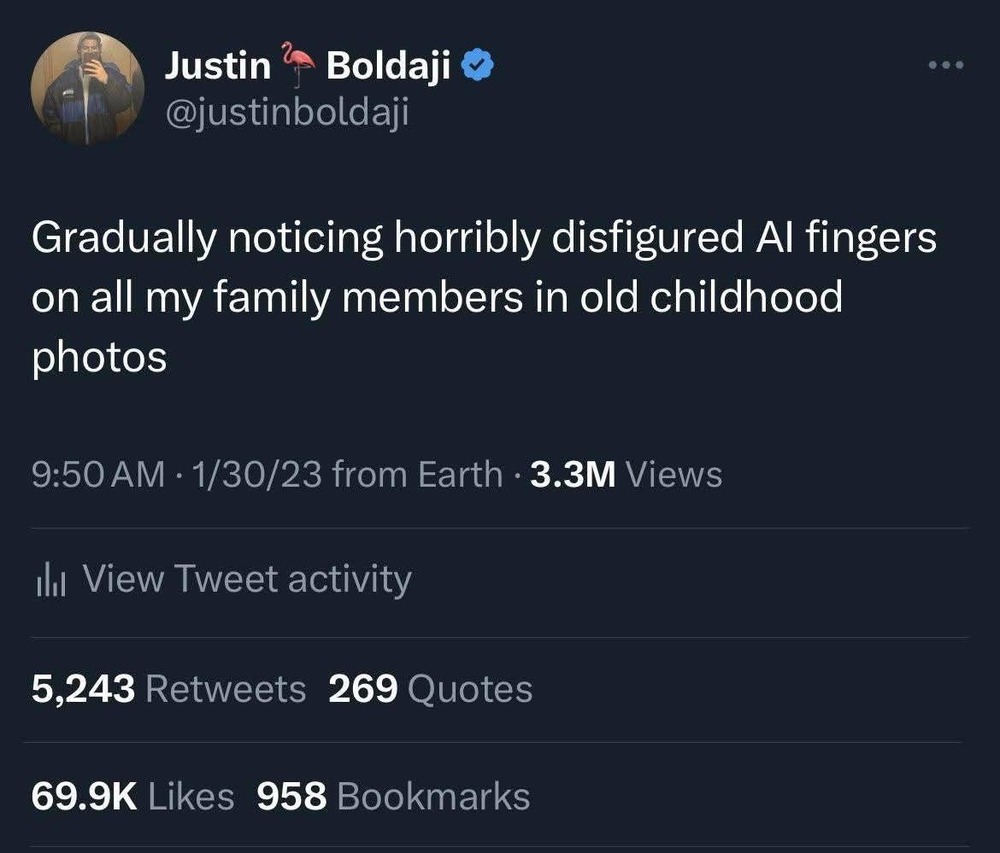
Task: View the 69.9K Likes list
Action: coord(133,796)
